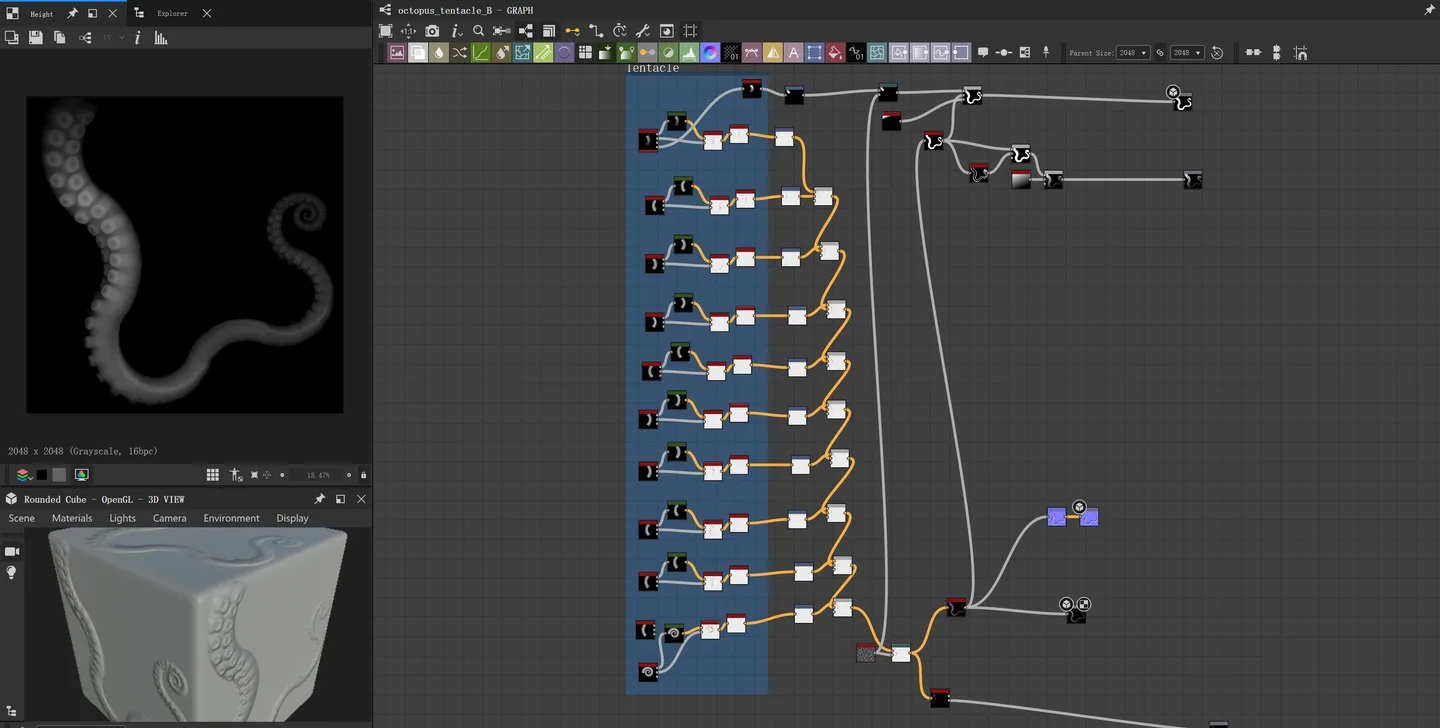This screenshot has width=1440, height=728.
Task: Toggle link display mode (orange link icon)
Action: 572,31
